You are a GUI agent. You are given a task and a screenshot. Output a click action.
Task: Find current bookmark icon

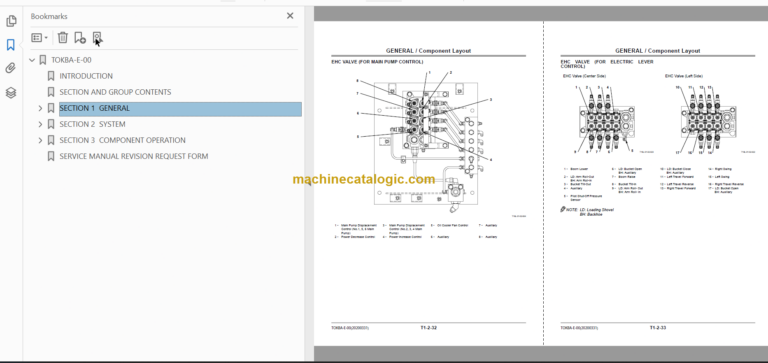point(97,37)
